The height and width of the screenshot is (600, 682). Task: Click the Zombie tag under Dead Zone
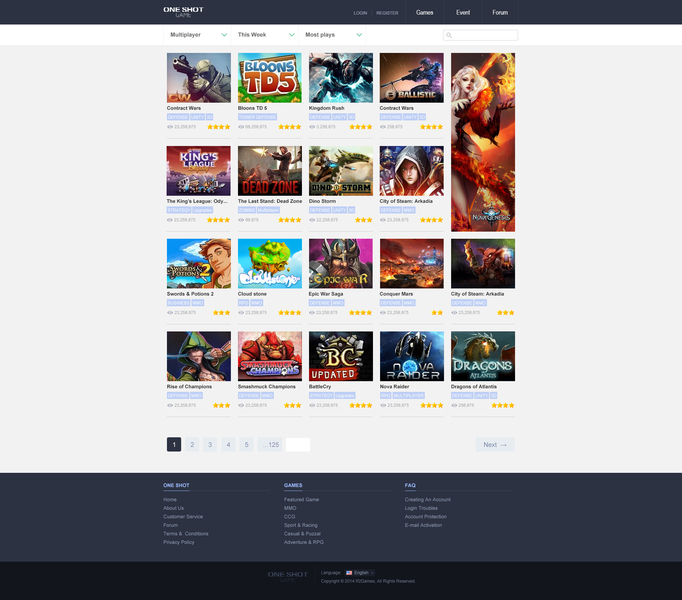click(x=247, y=210)
